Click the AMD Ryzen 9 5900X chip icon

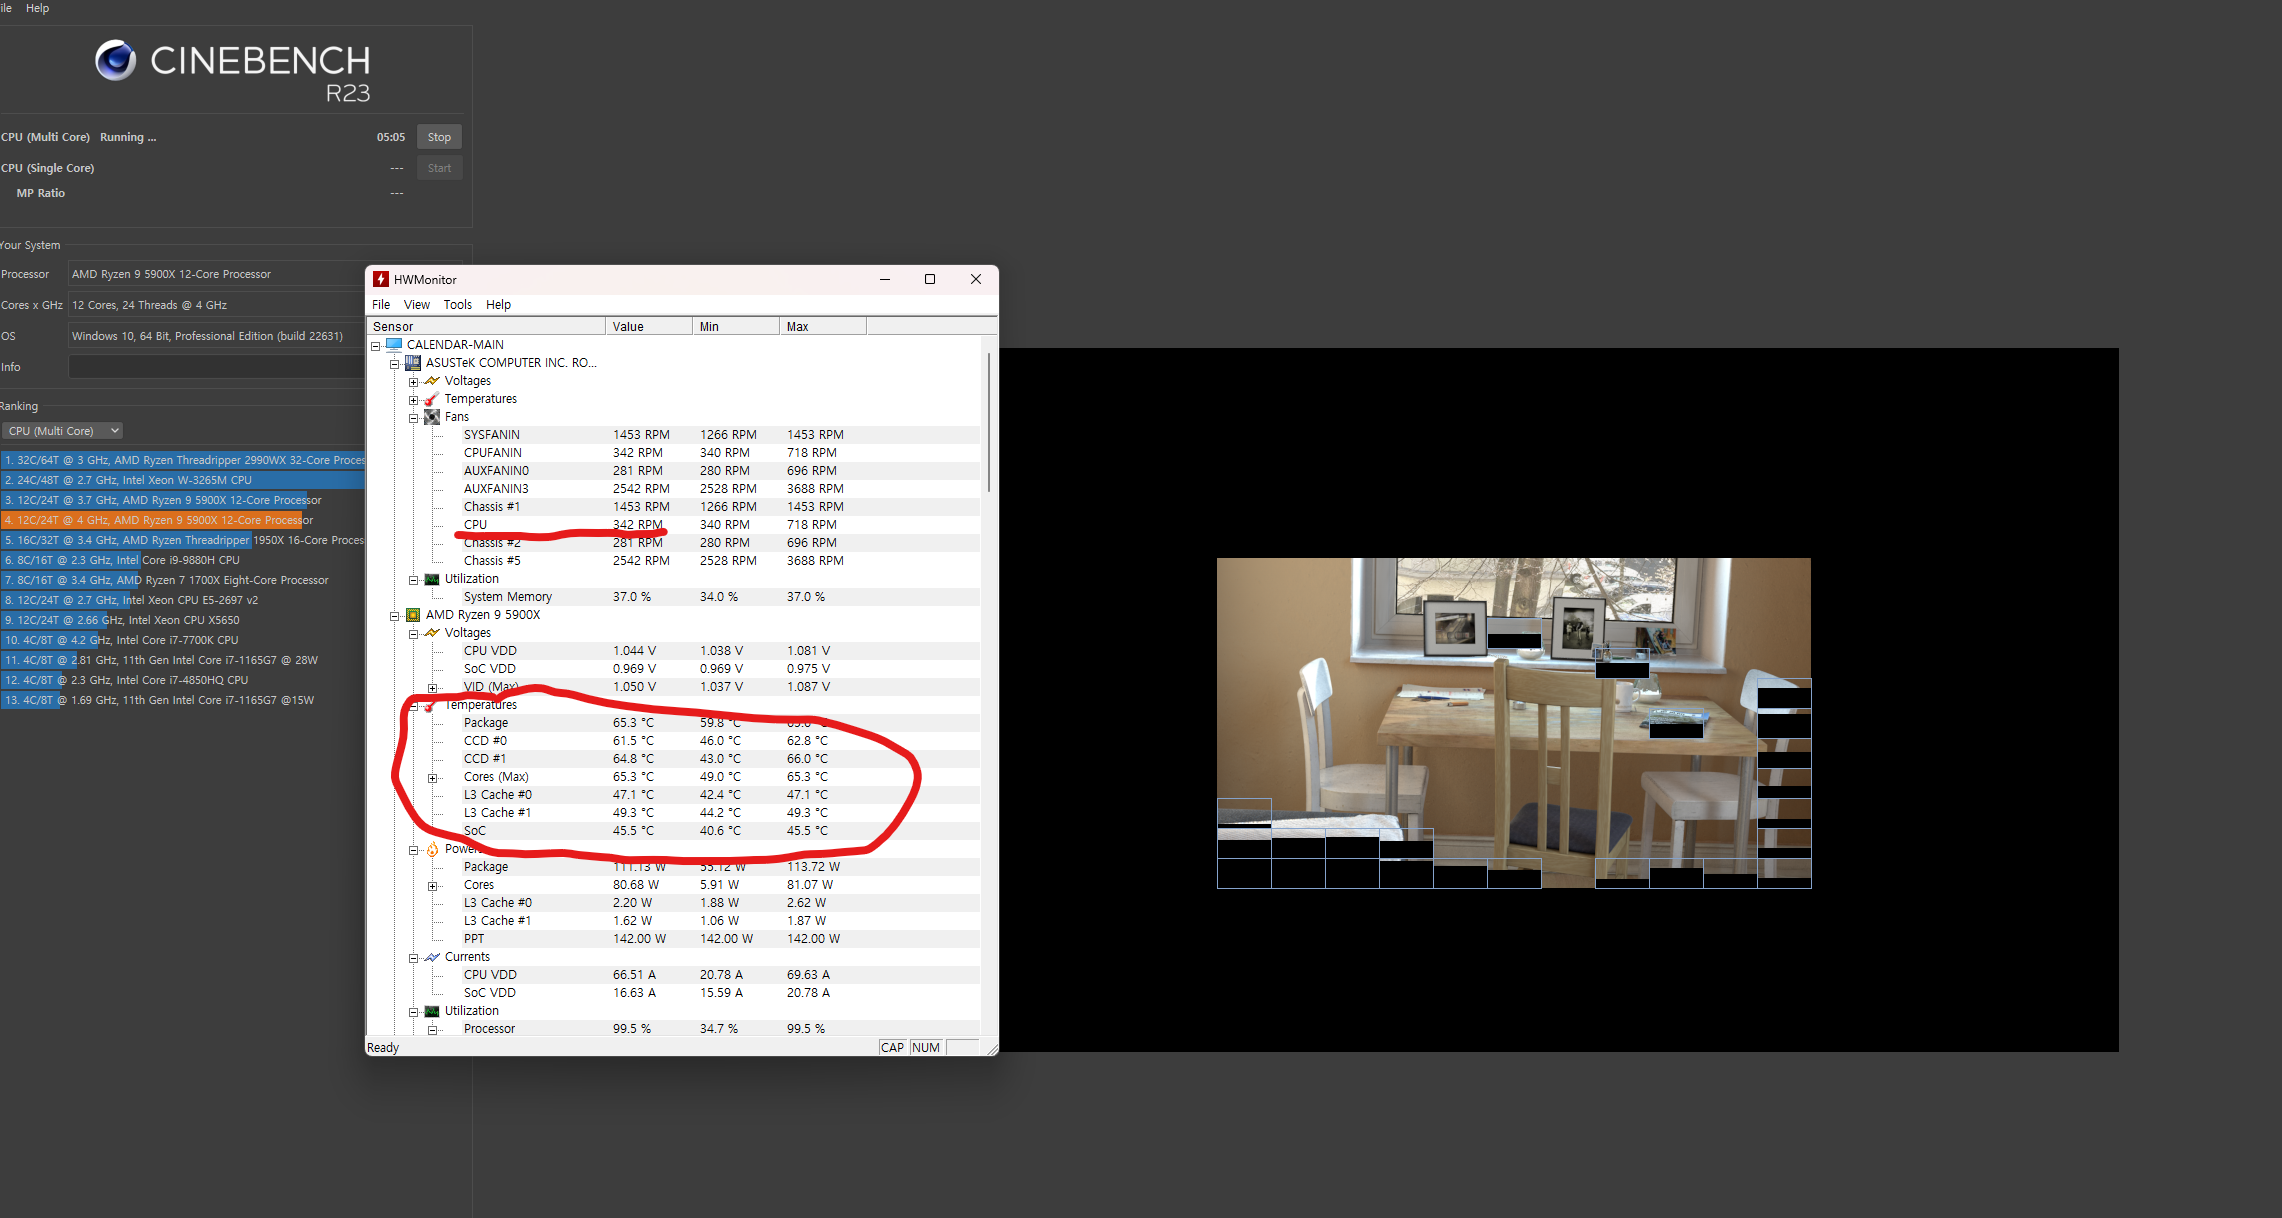pos(413,614)
